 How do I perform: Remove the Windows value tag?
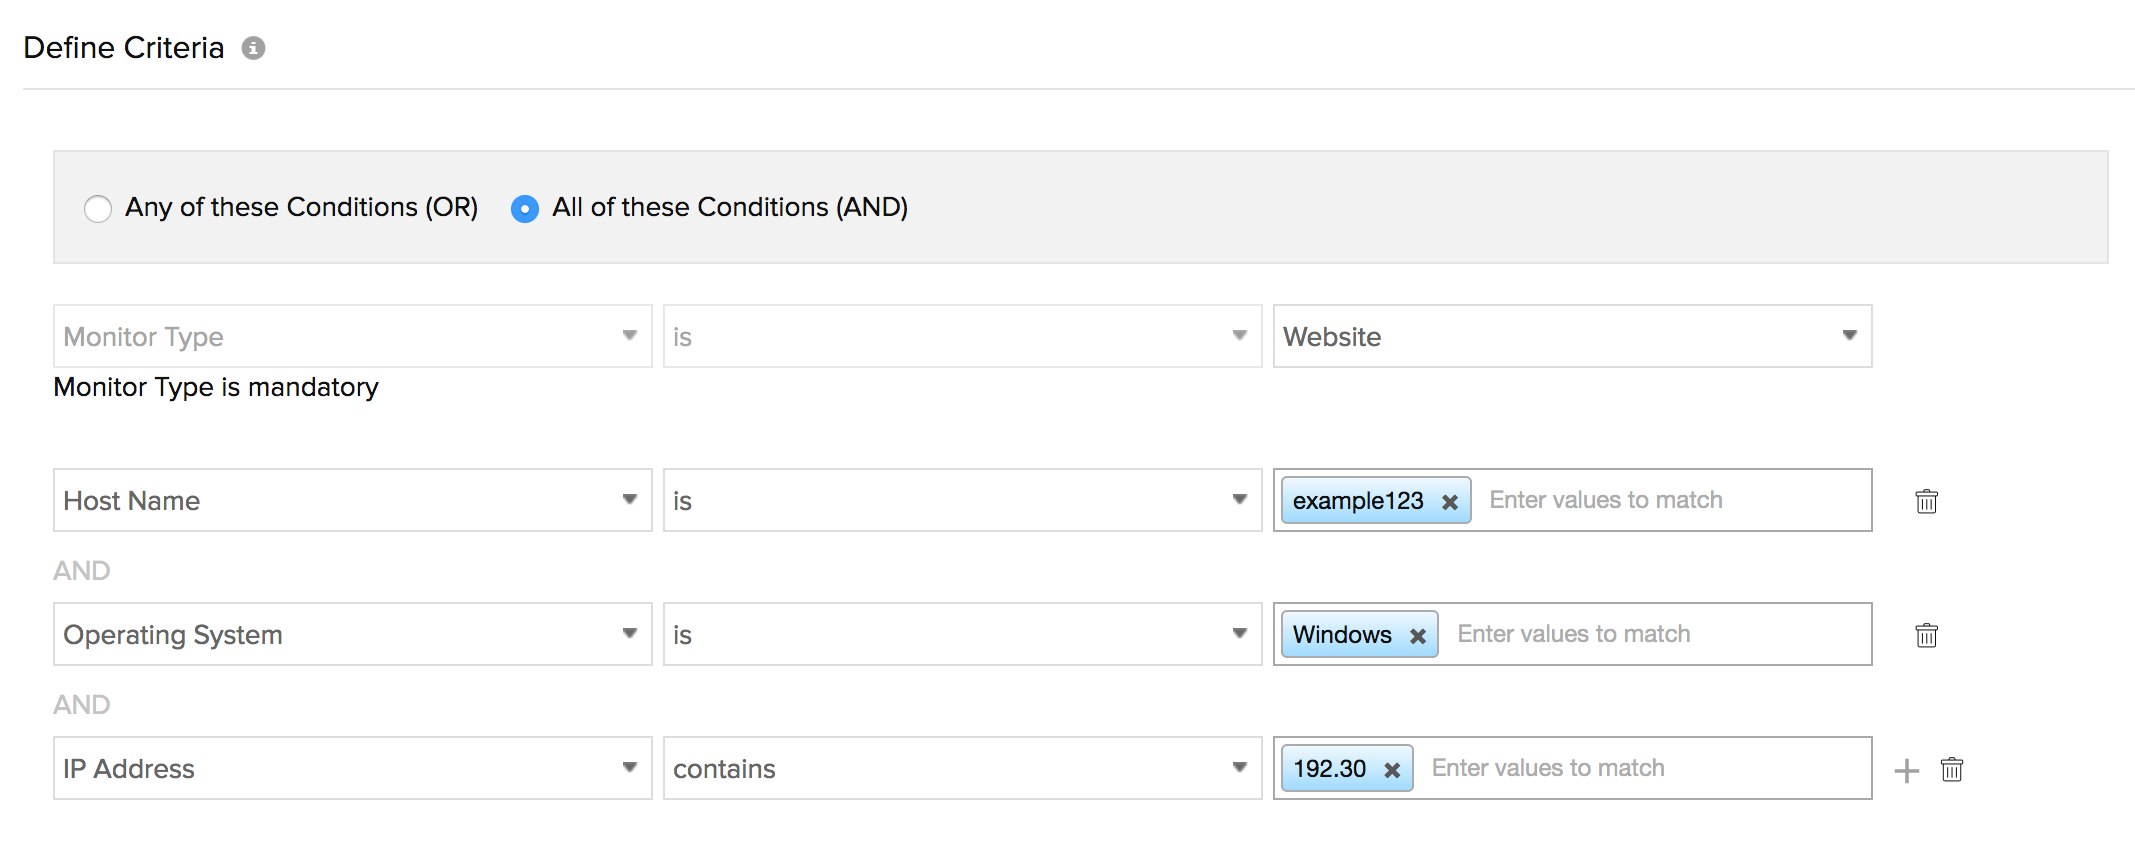1417,636
